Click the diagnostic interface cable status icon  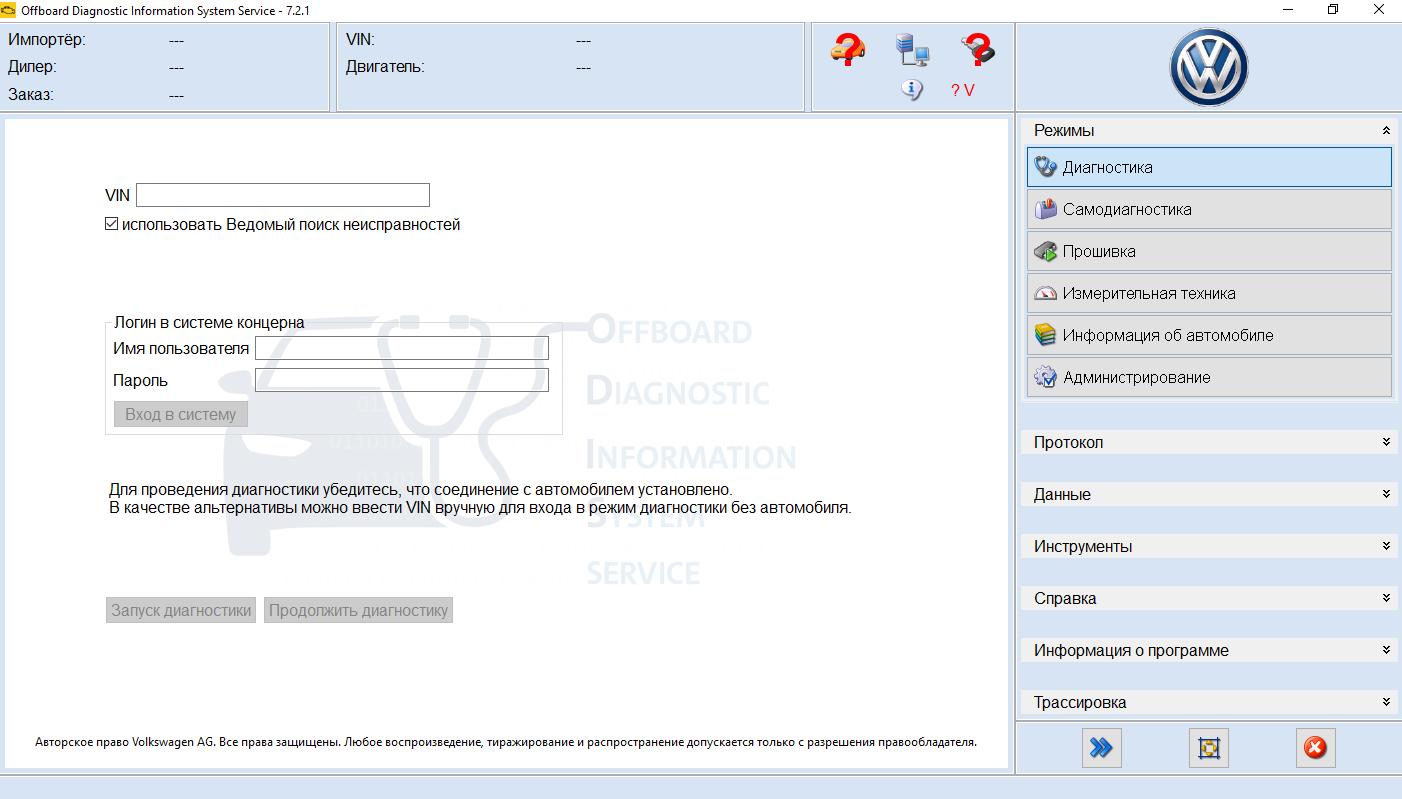(977, 48)
